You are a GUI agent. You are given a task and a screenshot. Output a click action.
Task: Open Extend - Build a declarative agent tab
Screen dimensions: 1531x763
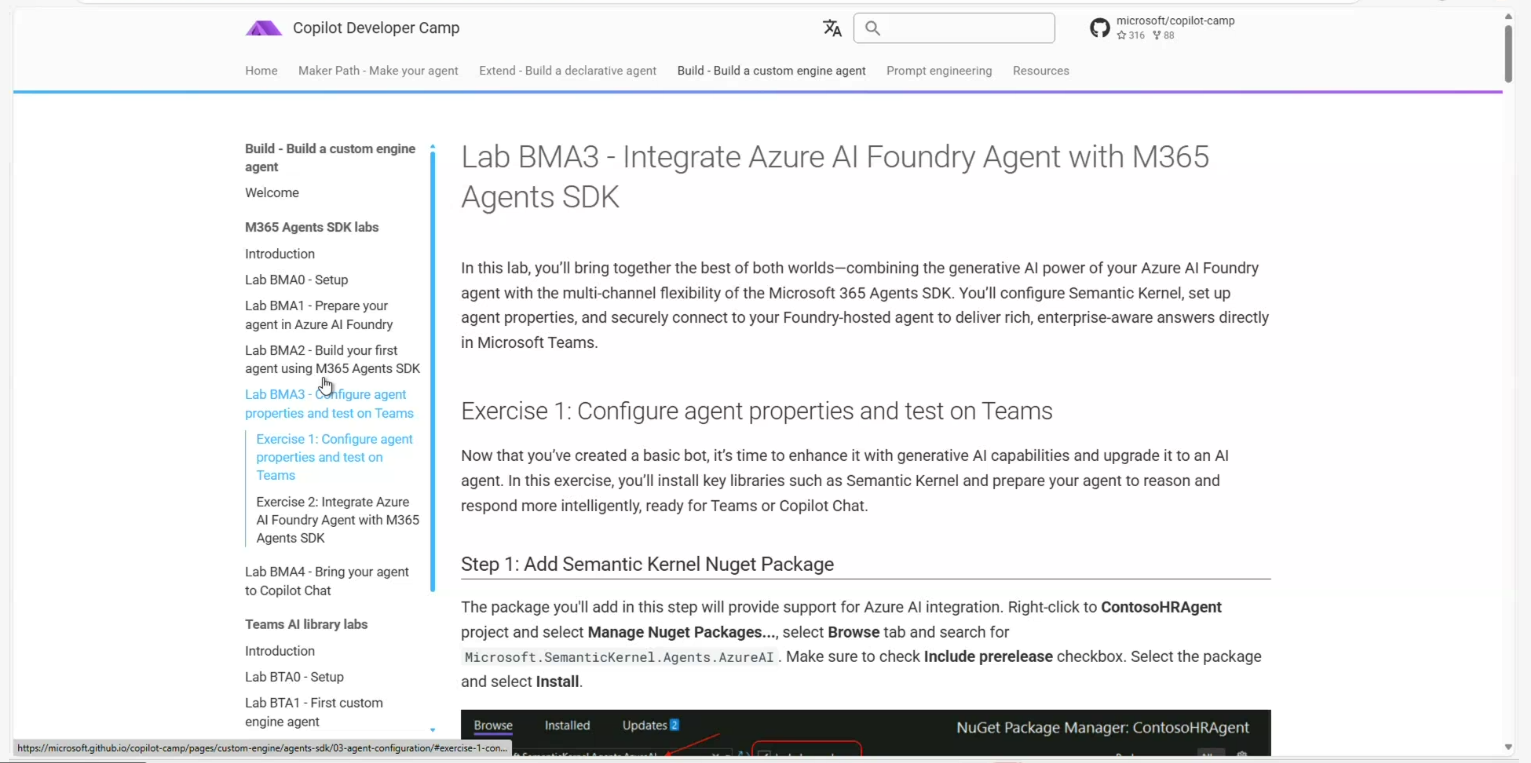tap(568, 71)
